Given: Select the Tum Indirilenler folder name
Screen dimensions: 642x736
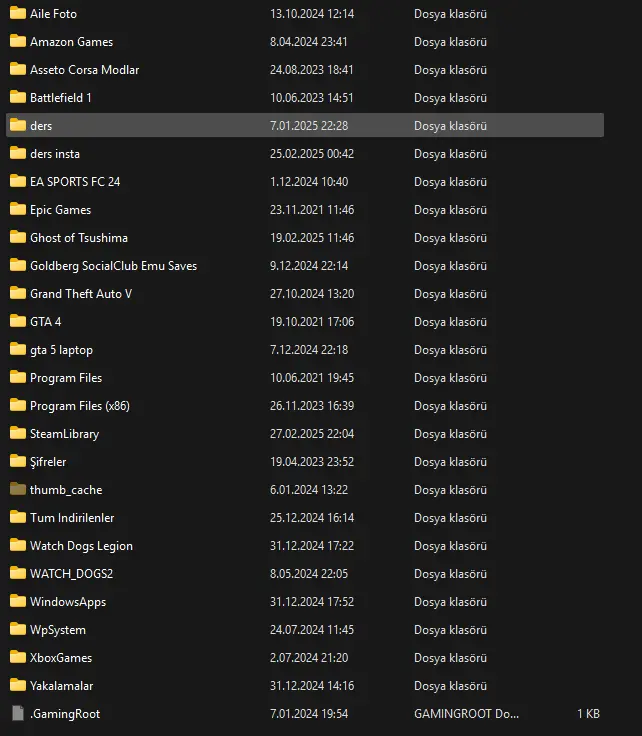Looking at the screenshot, I should pyautogui.click(x=72, y=518).
